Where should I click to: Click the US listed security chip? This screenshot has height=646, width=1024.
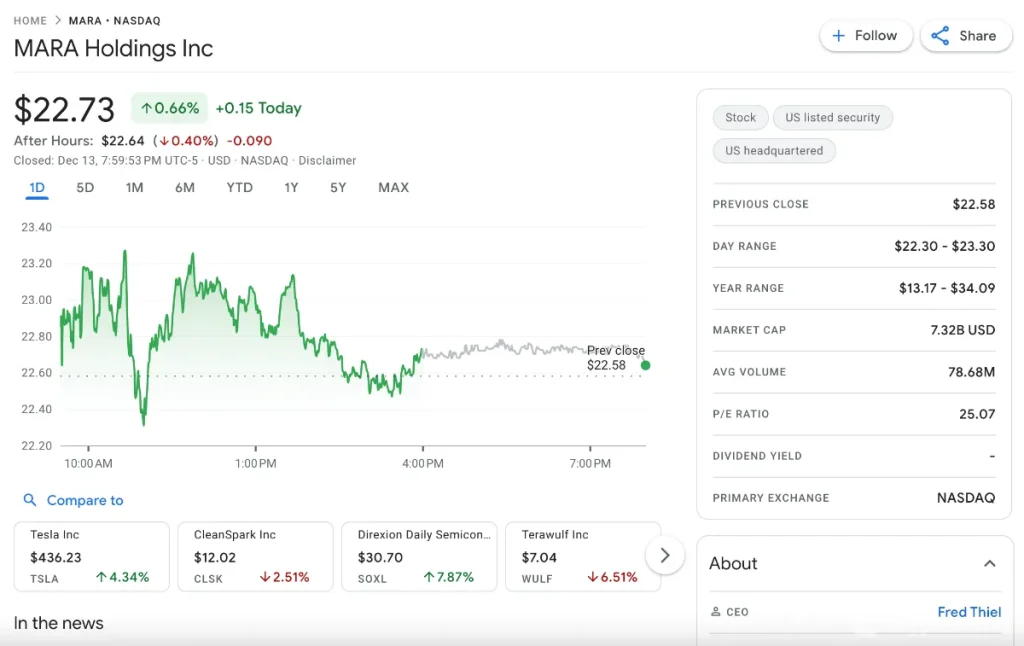pyautogui.click(x=833, y=118)
